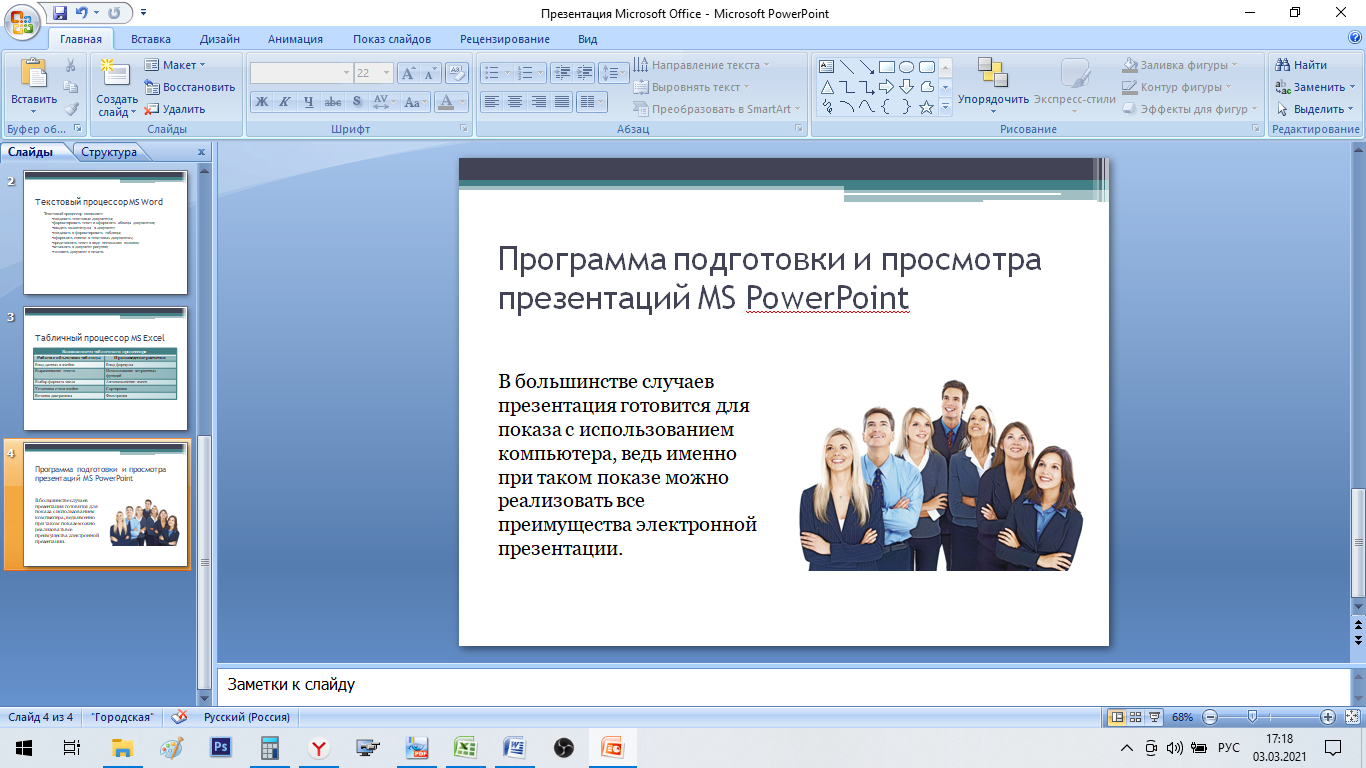This screenshot has height=768, width=1366.
Task: Increase font size with large A
Action: [408, 73]
